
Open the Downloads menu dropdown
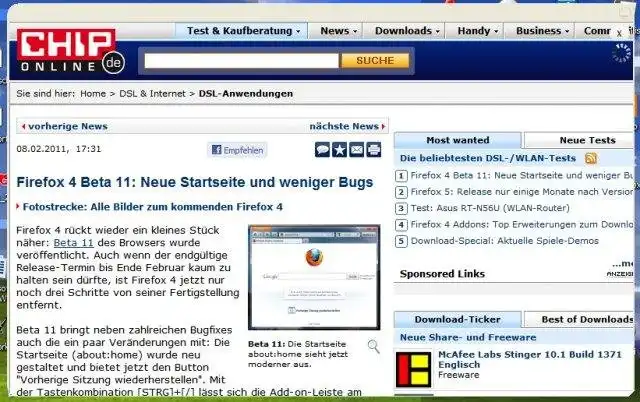tap(407, 31)
